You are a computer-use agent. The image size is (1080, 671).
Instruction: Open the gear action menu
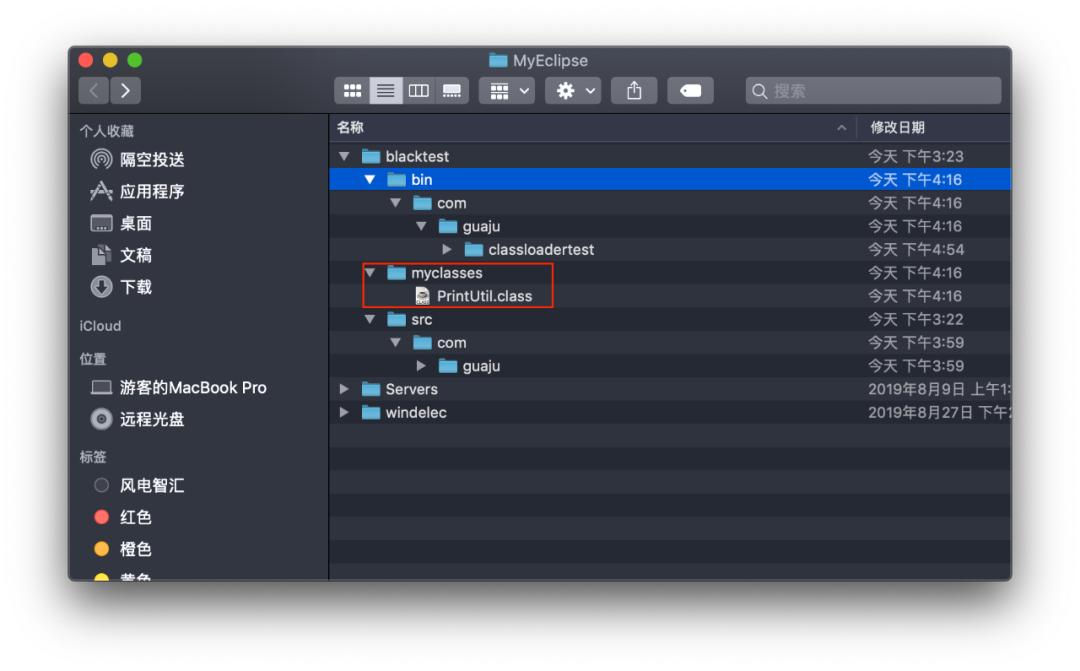tap(573, 91)
